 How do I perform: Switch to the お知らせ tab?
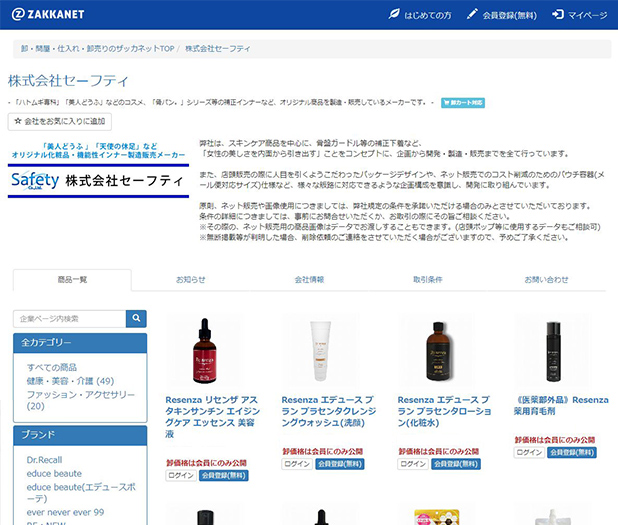point(190,280)
